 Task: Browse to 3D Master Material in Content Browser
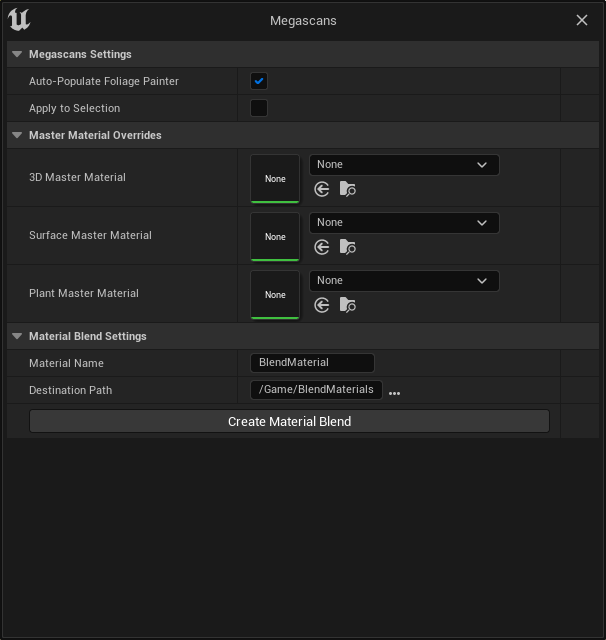(x=347, y=189)
